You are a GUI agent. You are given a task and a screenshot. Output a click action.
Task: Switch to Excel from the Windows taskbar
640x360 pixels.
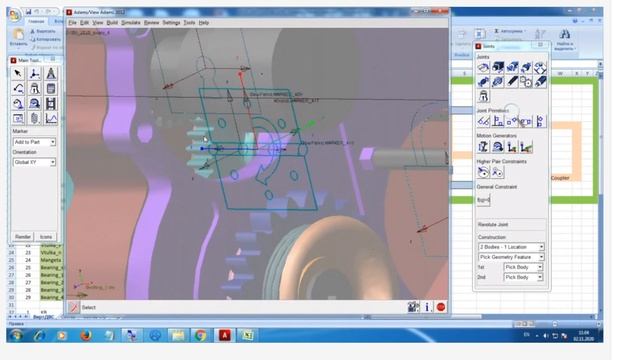point(247,336)
